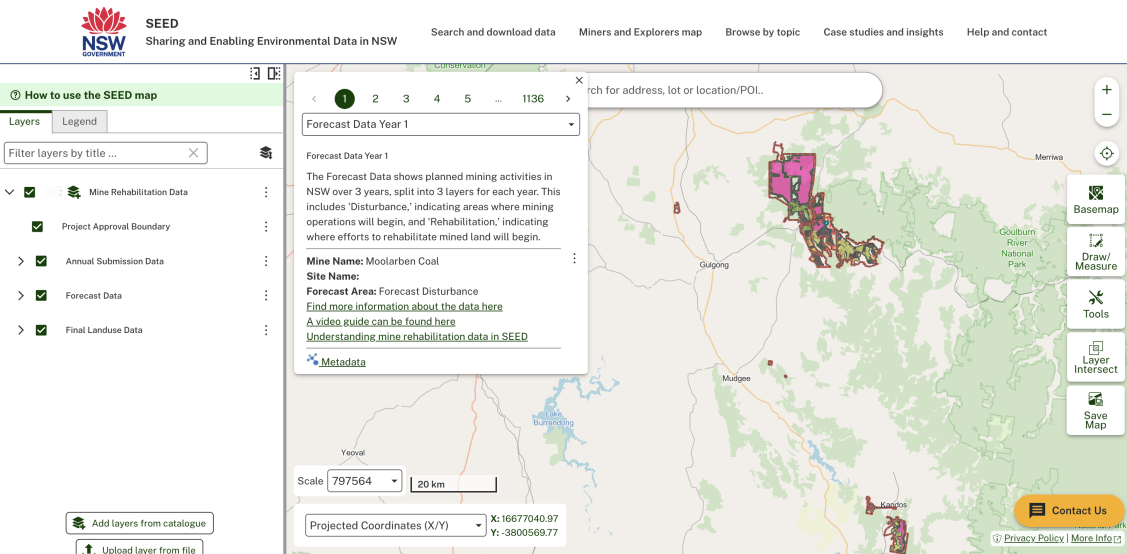The width and height of the screenshot is (1127, 554).
Task: Open the Metadata link
Action: pos(336,361)
